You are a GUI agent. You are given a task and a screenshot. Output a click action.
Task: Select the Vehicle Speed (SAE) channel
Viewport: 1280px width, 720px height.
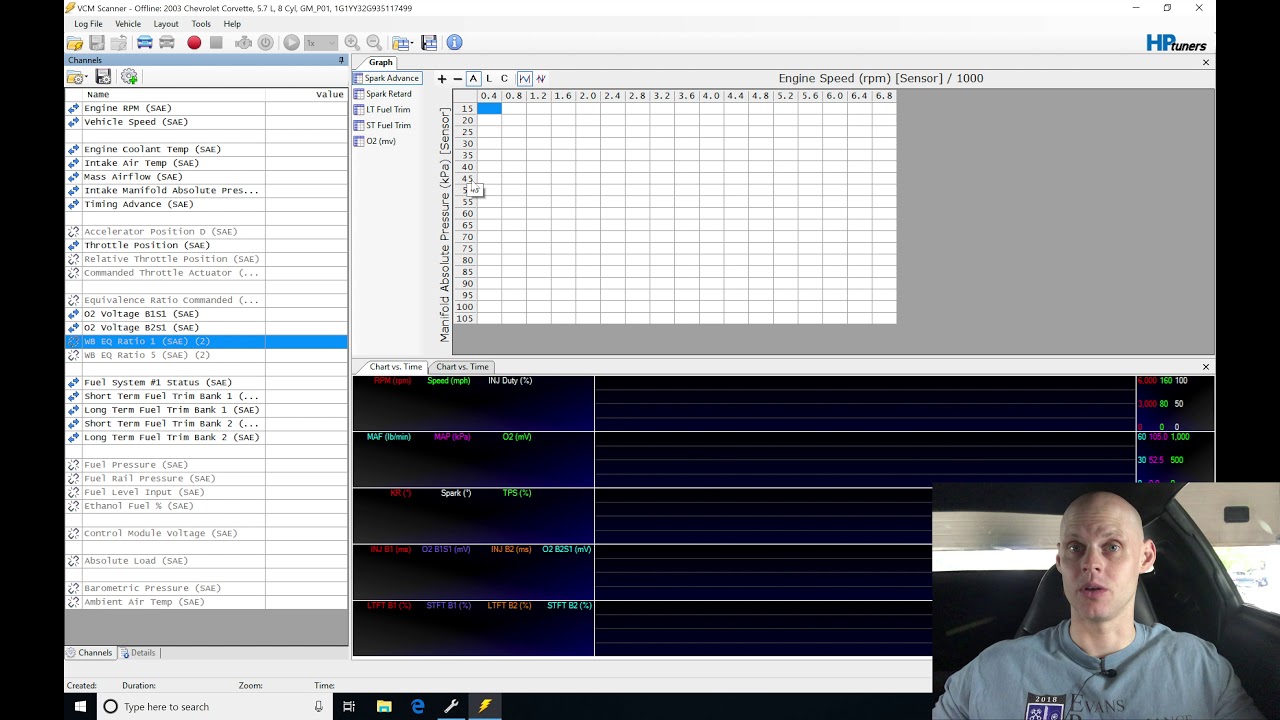(206, 122)
